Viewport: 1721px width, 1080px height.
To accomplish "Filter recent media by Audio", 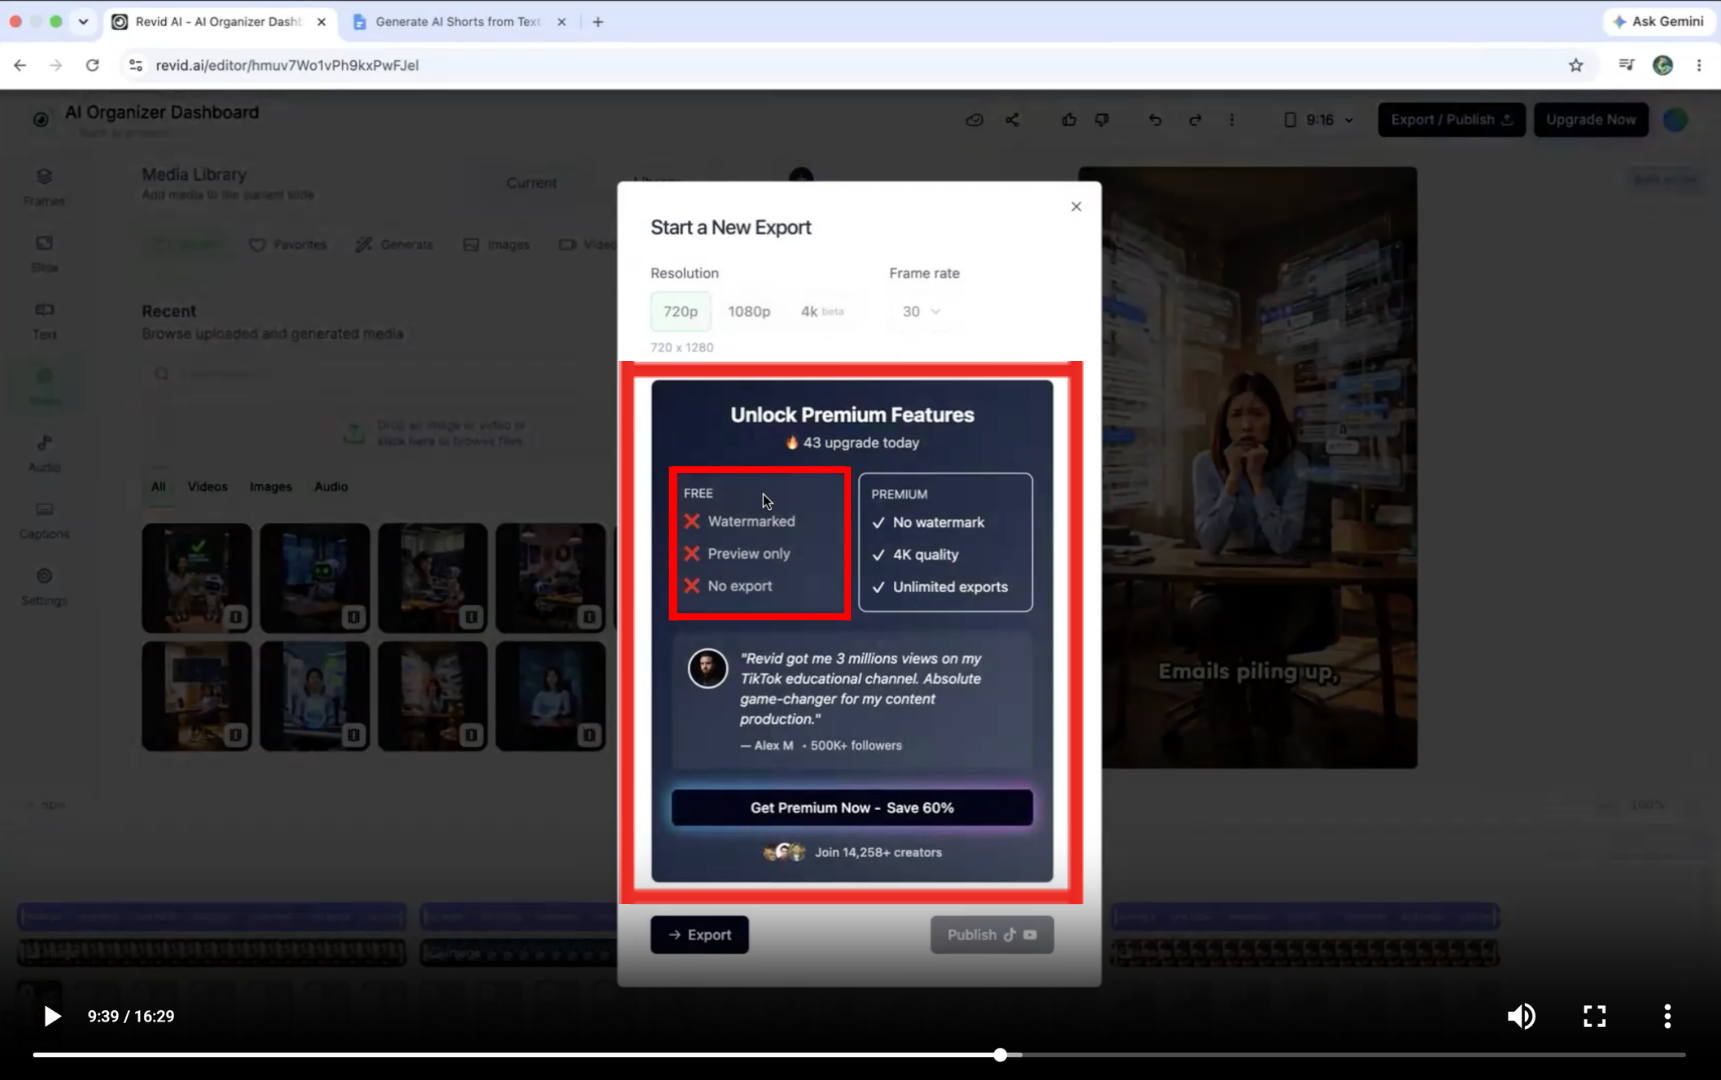I will (331, 486).
